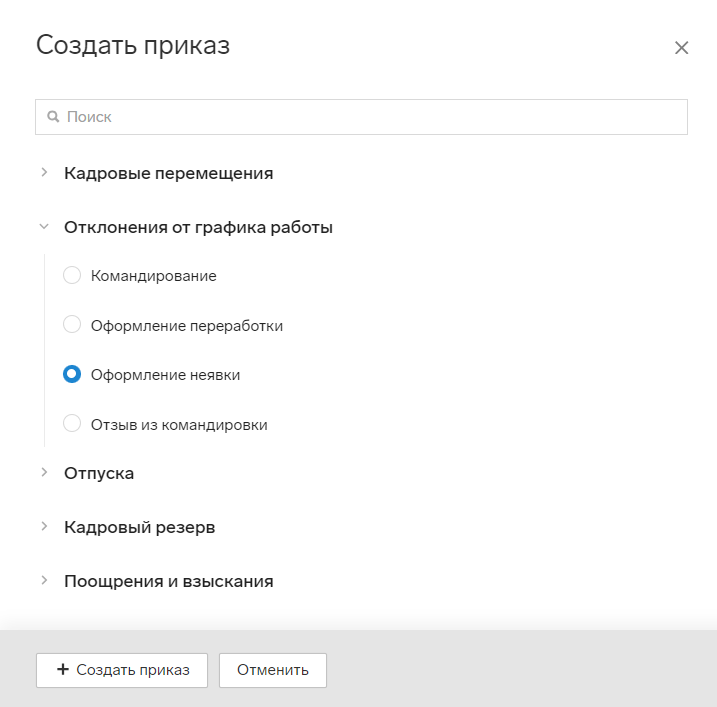Click the Отменить button
Viewport: 717px width, 707px height.
[273, 670]
